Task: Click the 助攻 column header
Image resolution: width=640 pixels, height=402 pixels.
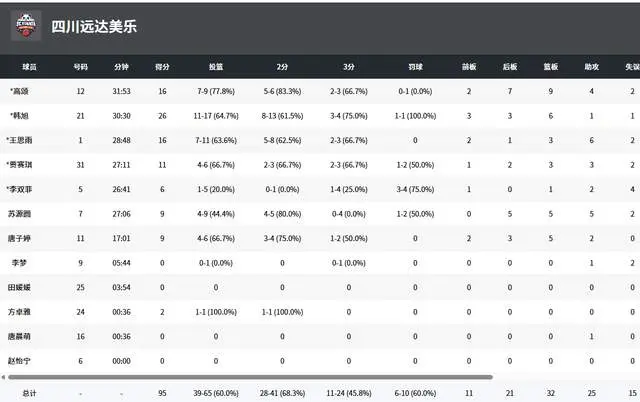Action: 591,66
